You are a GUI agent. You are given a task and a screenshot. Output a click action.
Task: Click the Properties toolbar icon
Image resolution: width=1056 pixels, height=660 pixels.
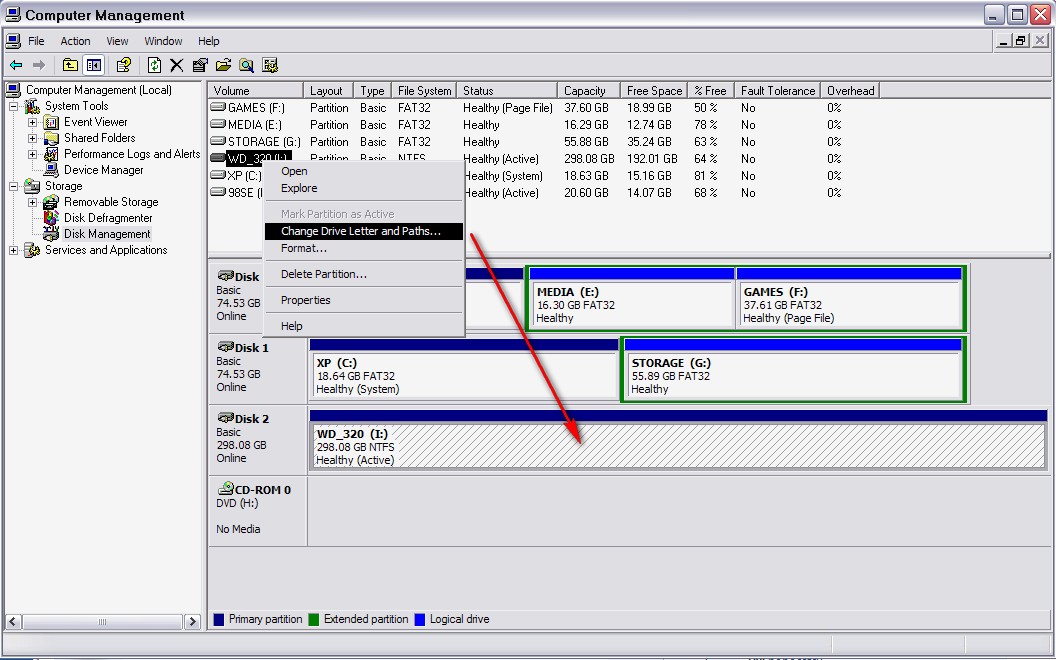pyautogui.click(x=200, y=65)
